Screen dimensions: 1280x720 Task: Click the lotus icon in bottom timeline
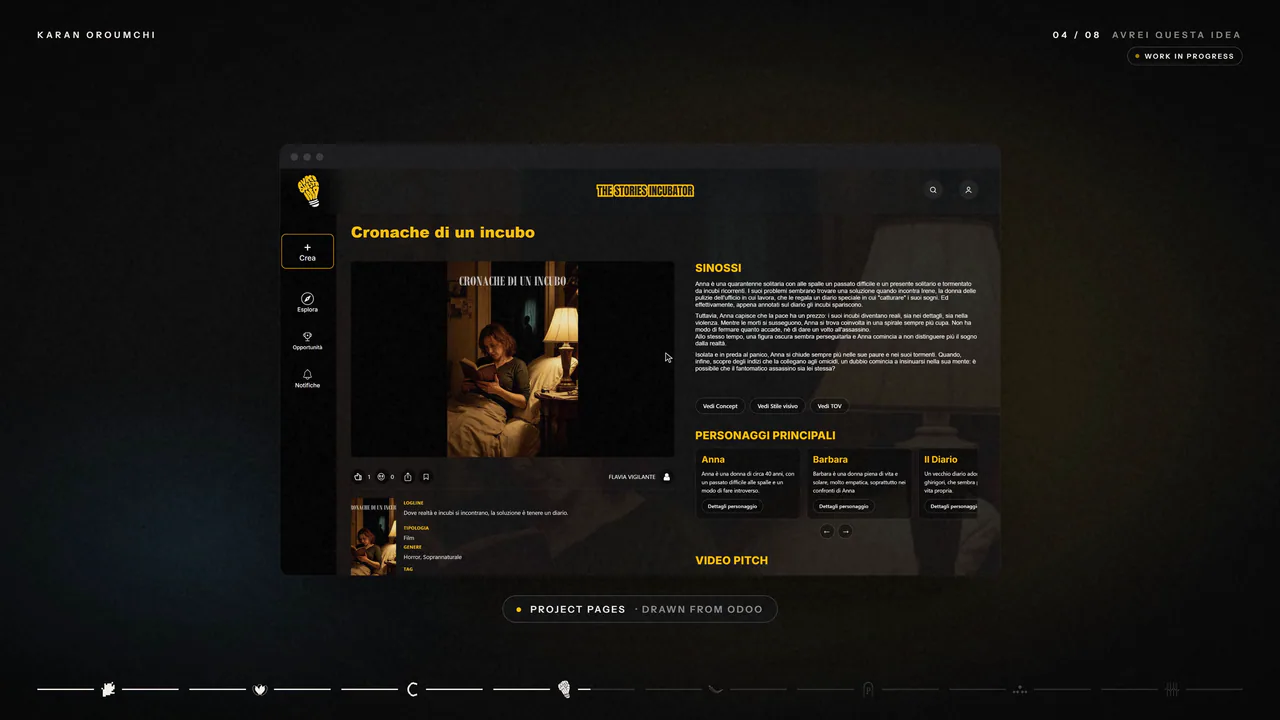click(x=260, y=689)
